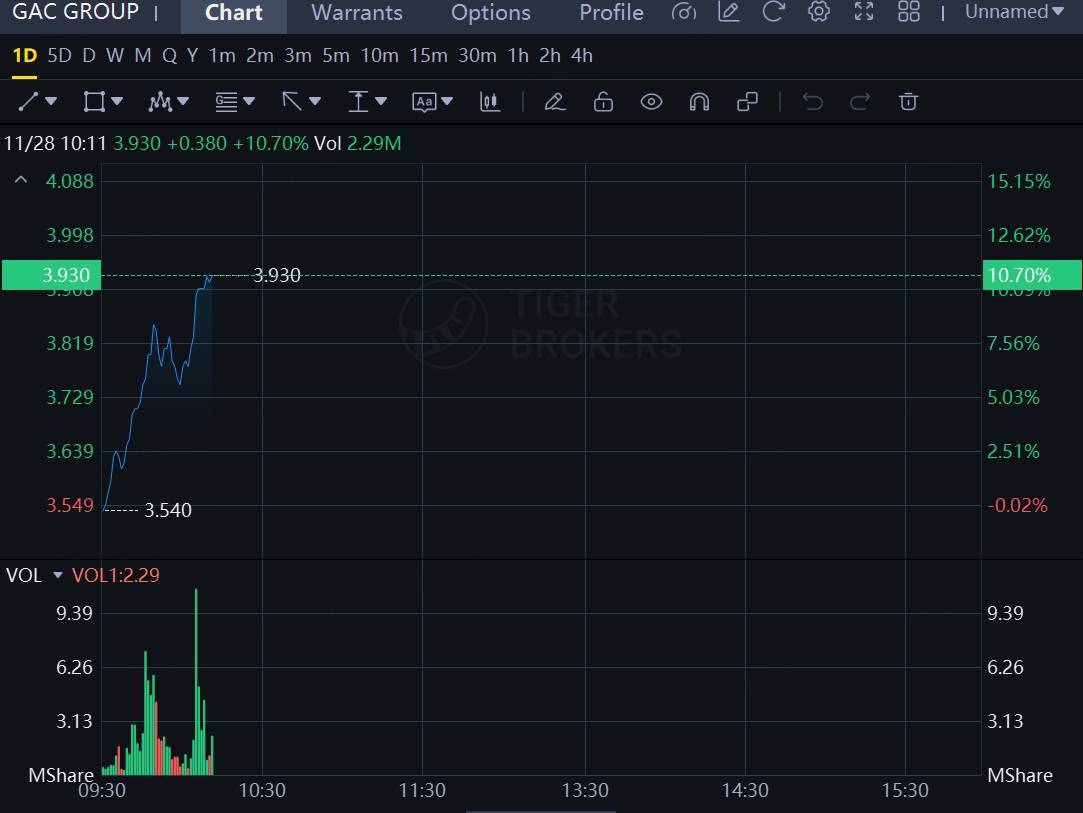Toggle magnet snap mode

click(x=699, y=101)
